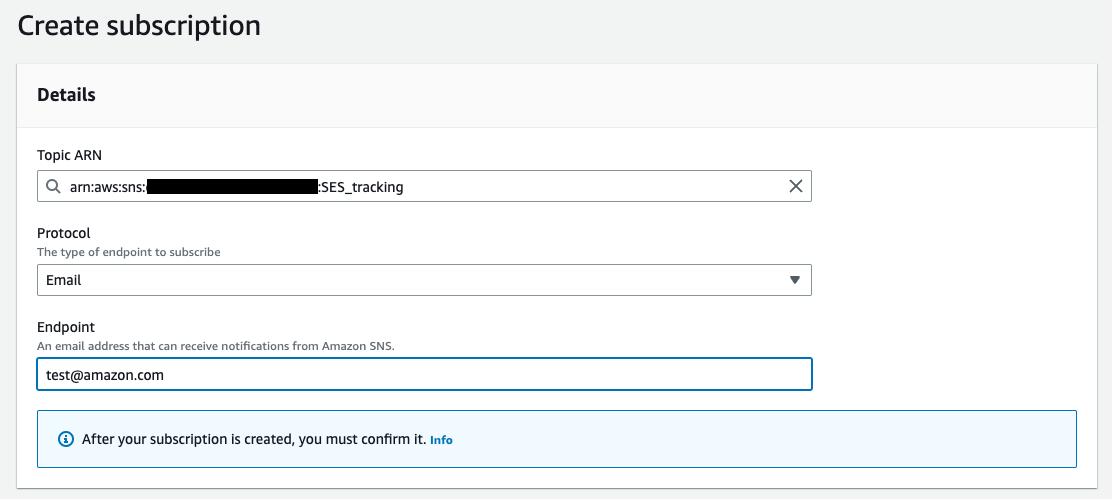Image resolution: width=1112 pixels, height=499 pixels.
Task: Click the "Topic ARN" field label
Action: tap(70, 155)
